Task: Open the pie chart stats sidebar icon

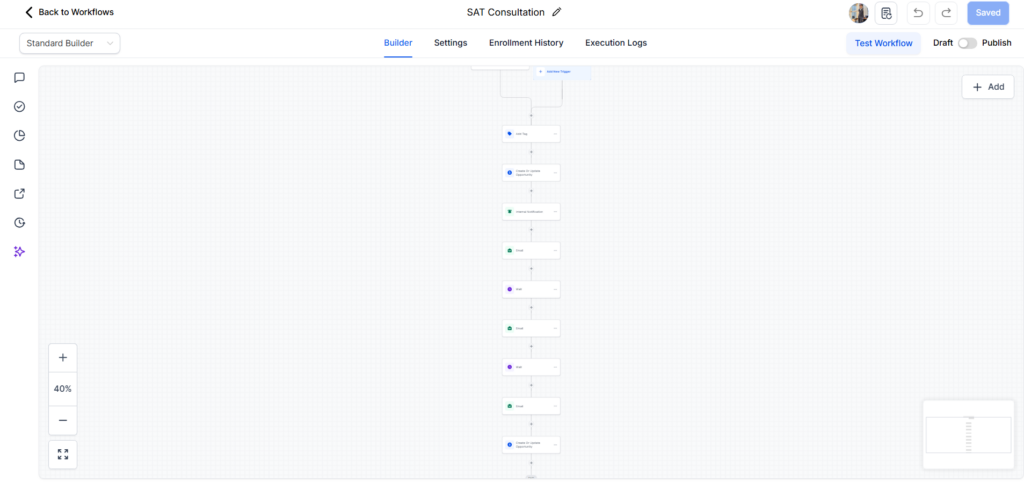Action: [x=20, y=136]
